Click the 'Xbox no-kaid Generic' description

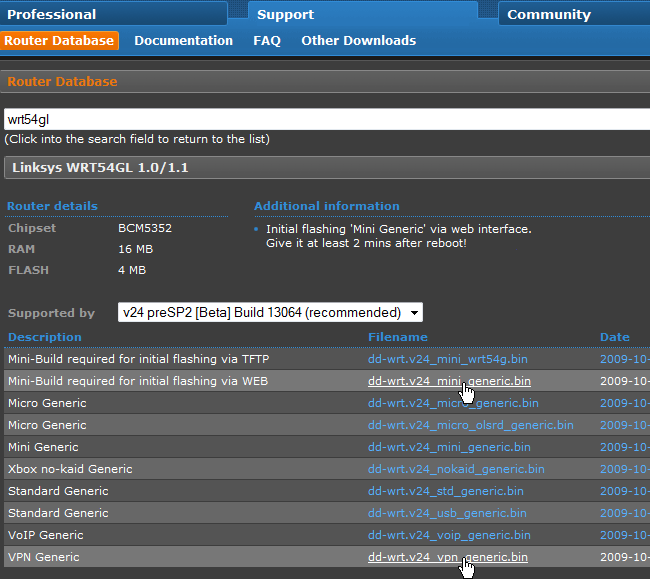[x=70, y=469]
